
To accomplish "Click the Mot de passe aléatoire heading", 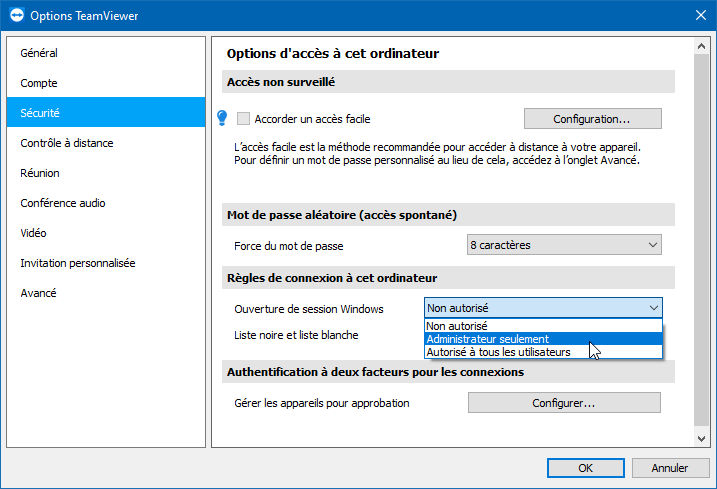I will point(342,215).
